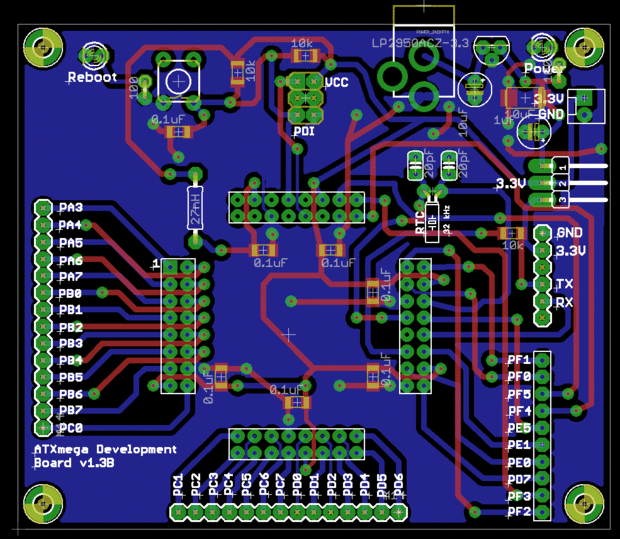
Task: Click the LED symbol next to Reboot
Action: coord(95,54)
